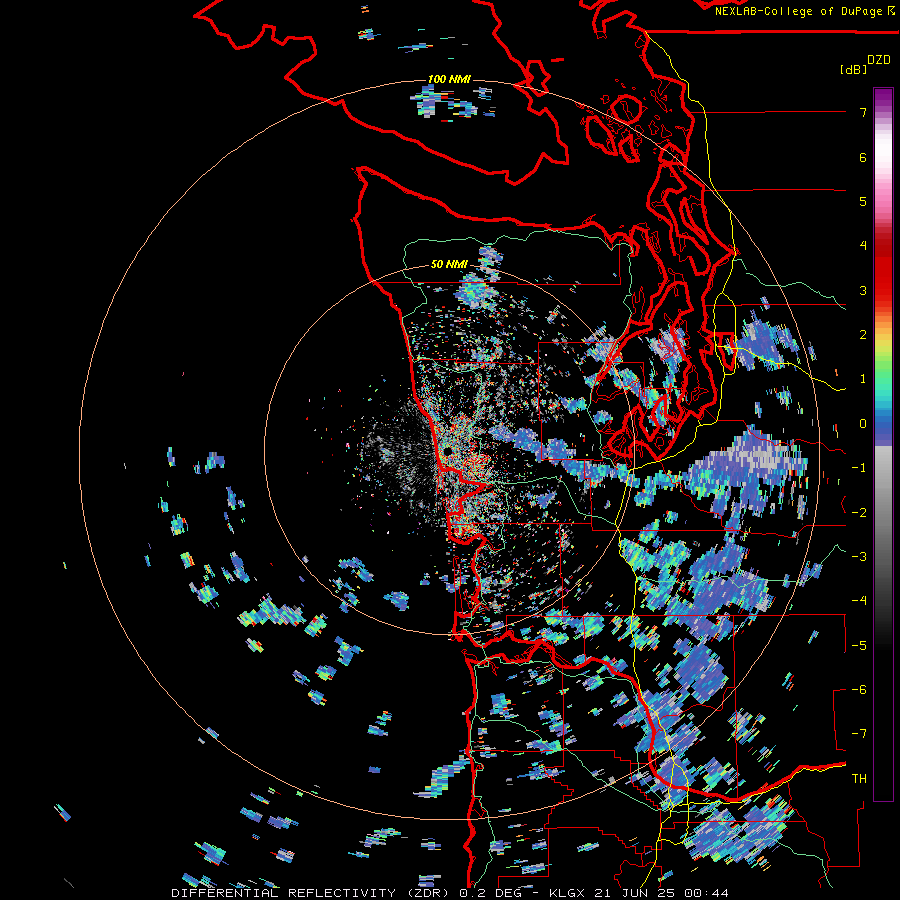Click the black radar site dot
900x900 pixels.
pos(447,452)
